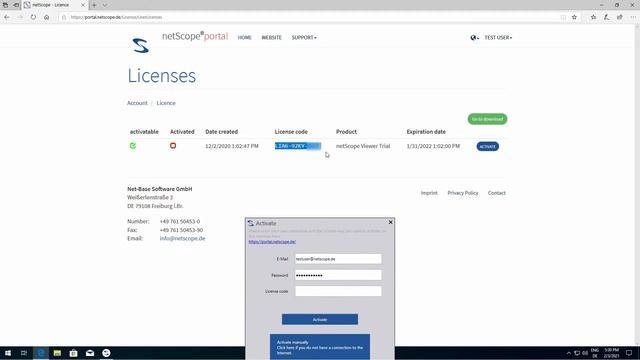Reload the page with the refresh icon

tap(33, 17)
